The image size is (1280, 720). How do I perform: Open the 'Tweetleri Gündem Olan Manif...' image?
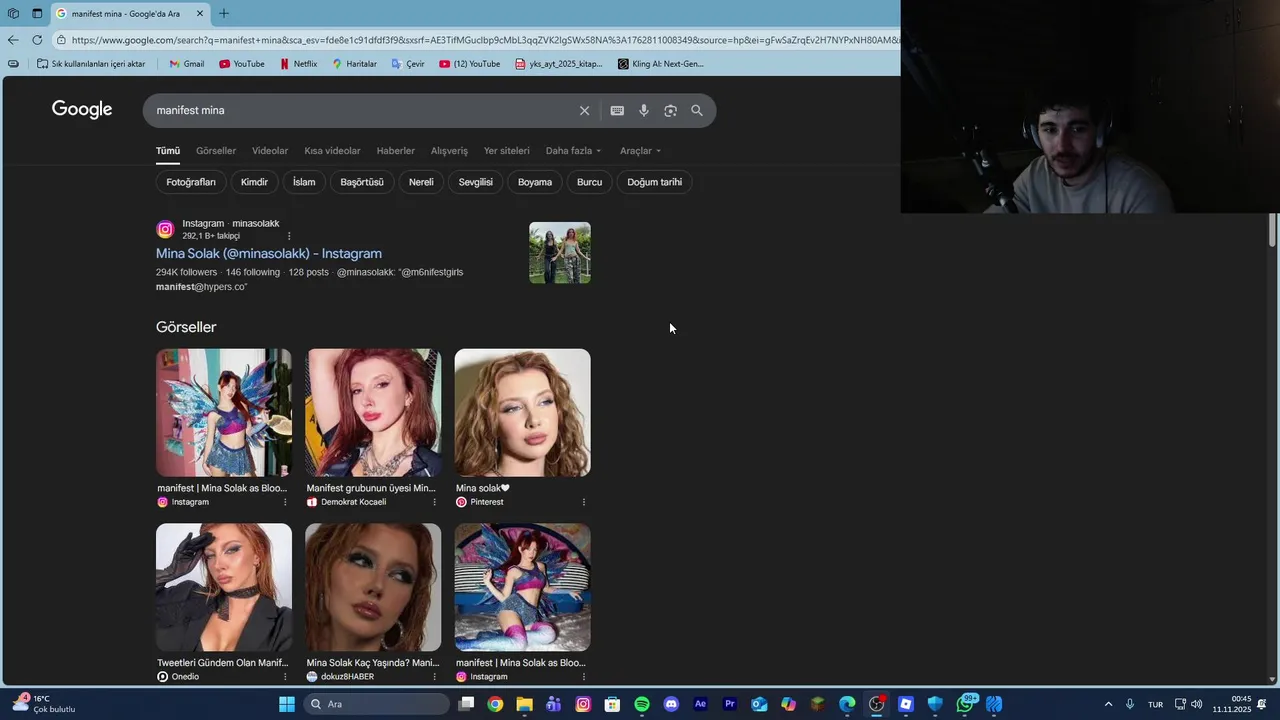tap(224, 588)
